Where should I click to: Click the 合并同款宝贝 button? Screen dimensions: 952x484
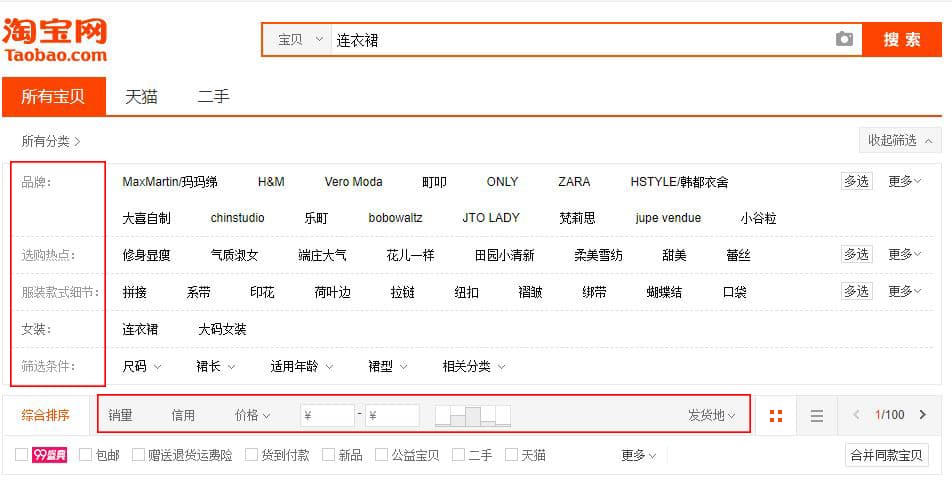887,455
